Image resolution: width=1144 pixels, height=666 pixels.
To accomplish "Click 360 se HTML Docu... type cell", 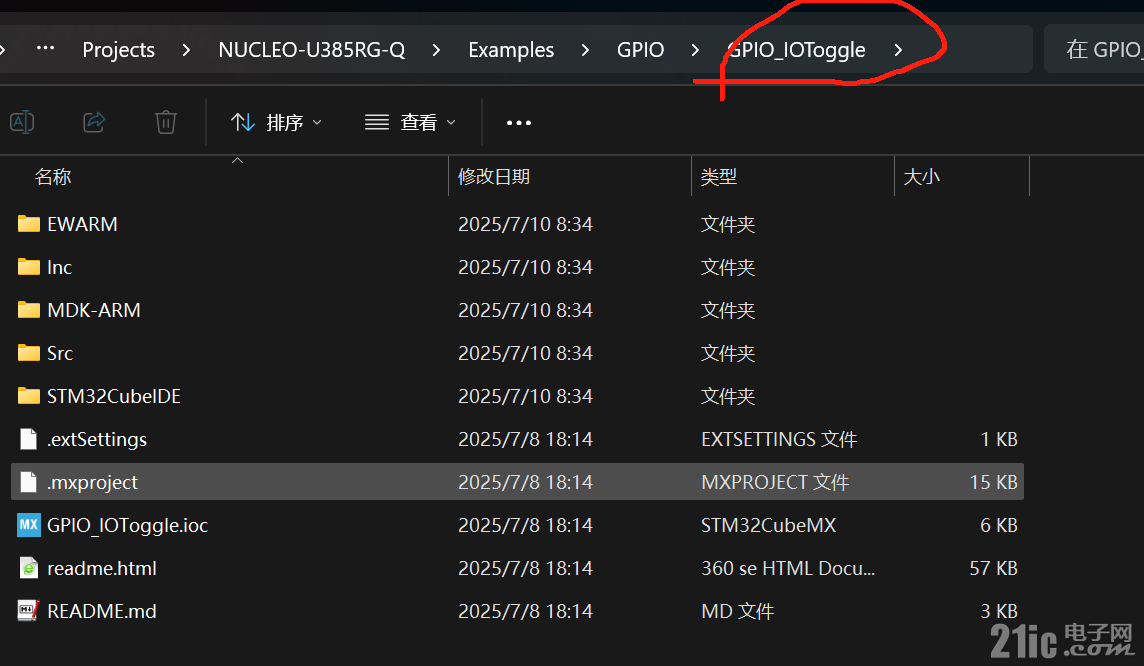I will click(x=788, y=568).
